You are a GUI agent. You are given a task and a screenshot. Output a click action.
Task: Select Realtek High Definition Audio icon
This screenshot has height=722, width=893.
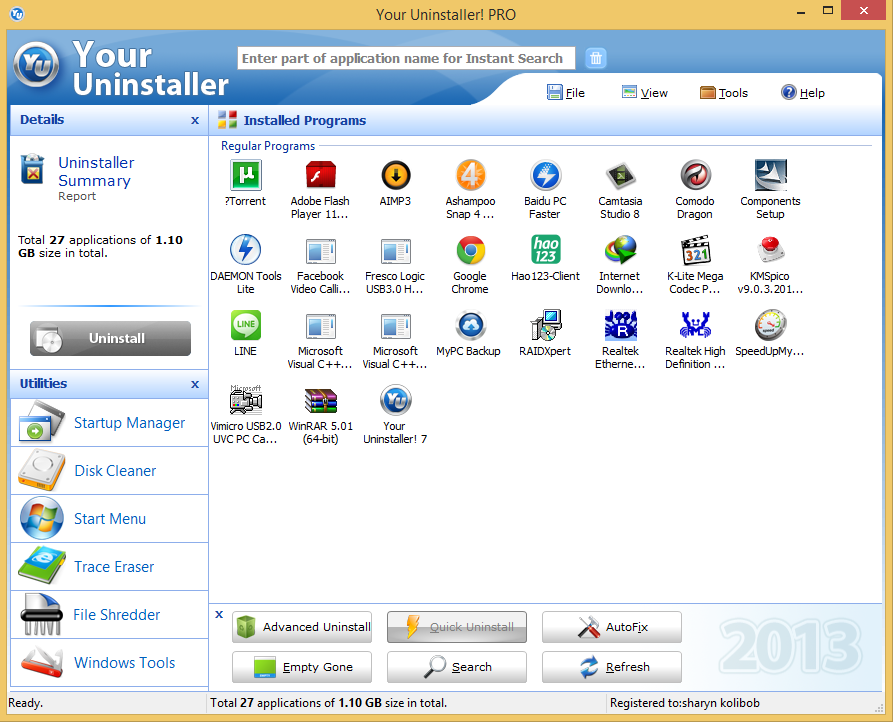coord(695,325)
